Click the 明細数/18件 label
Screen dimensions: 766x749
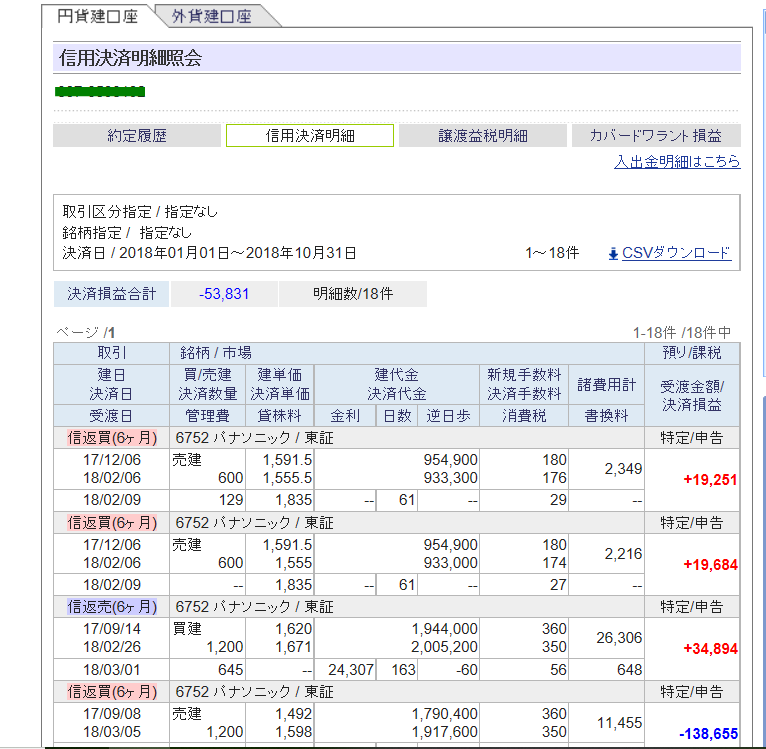tap(353, 294)
